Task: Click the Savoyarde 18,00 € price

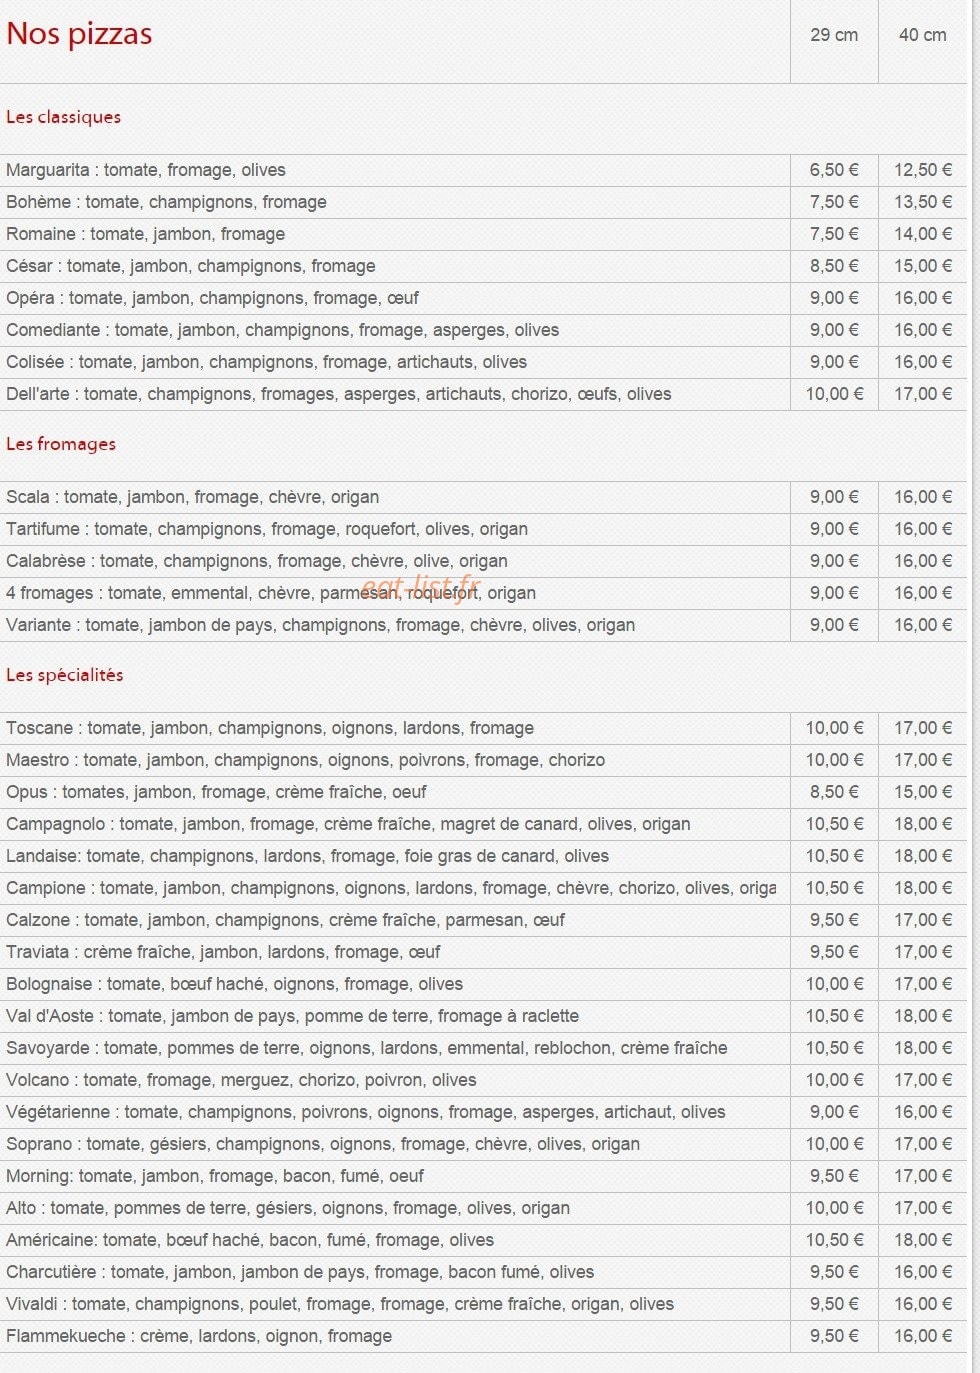Action: (923, 1048)
